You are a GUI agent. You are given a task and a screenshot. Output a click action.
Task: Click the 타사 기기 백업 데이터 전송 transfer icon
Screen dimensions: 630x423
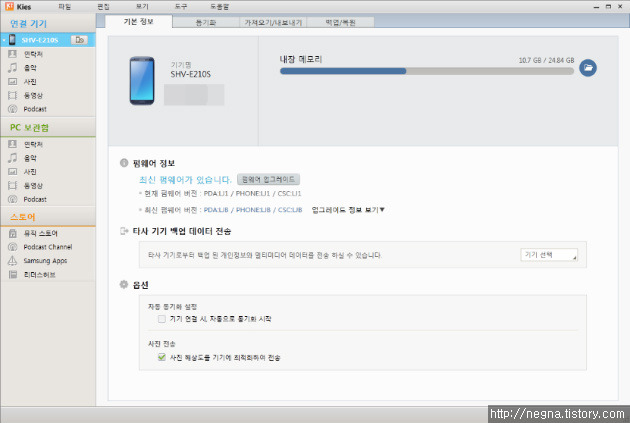pyautogui.click(x=124, y=231)
